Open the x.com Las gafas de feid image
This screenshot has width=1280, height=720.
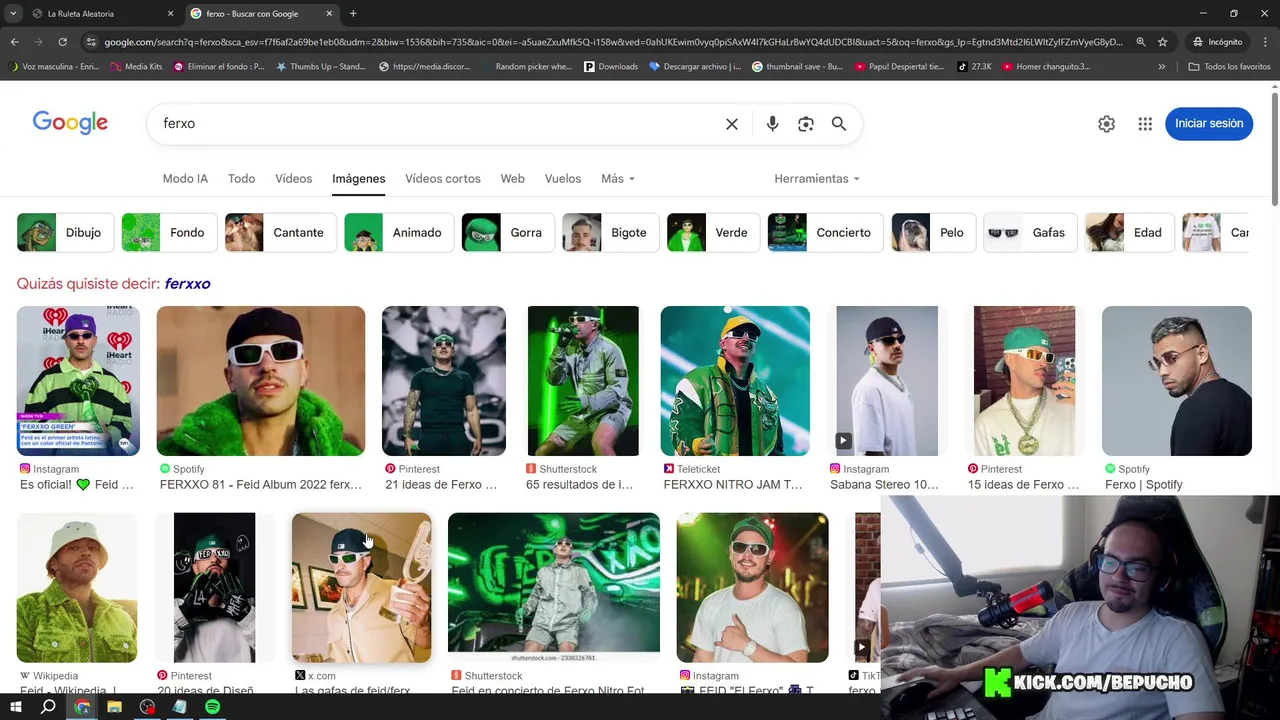point(361,588)
